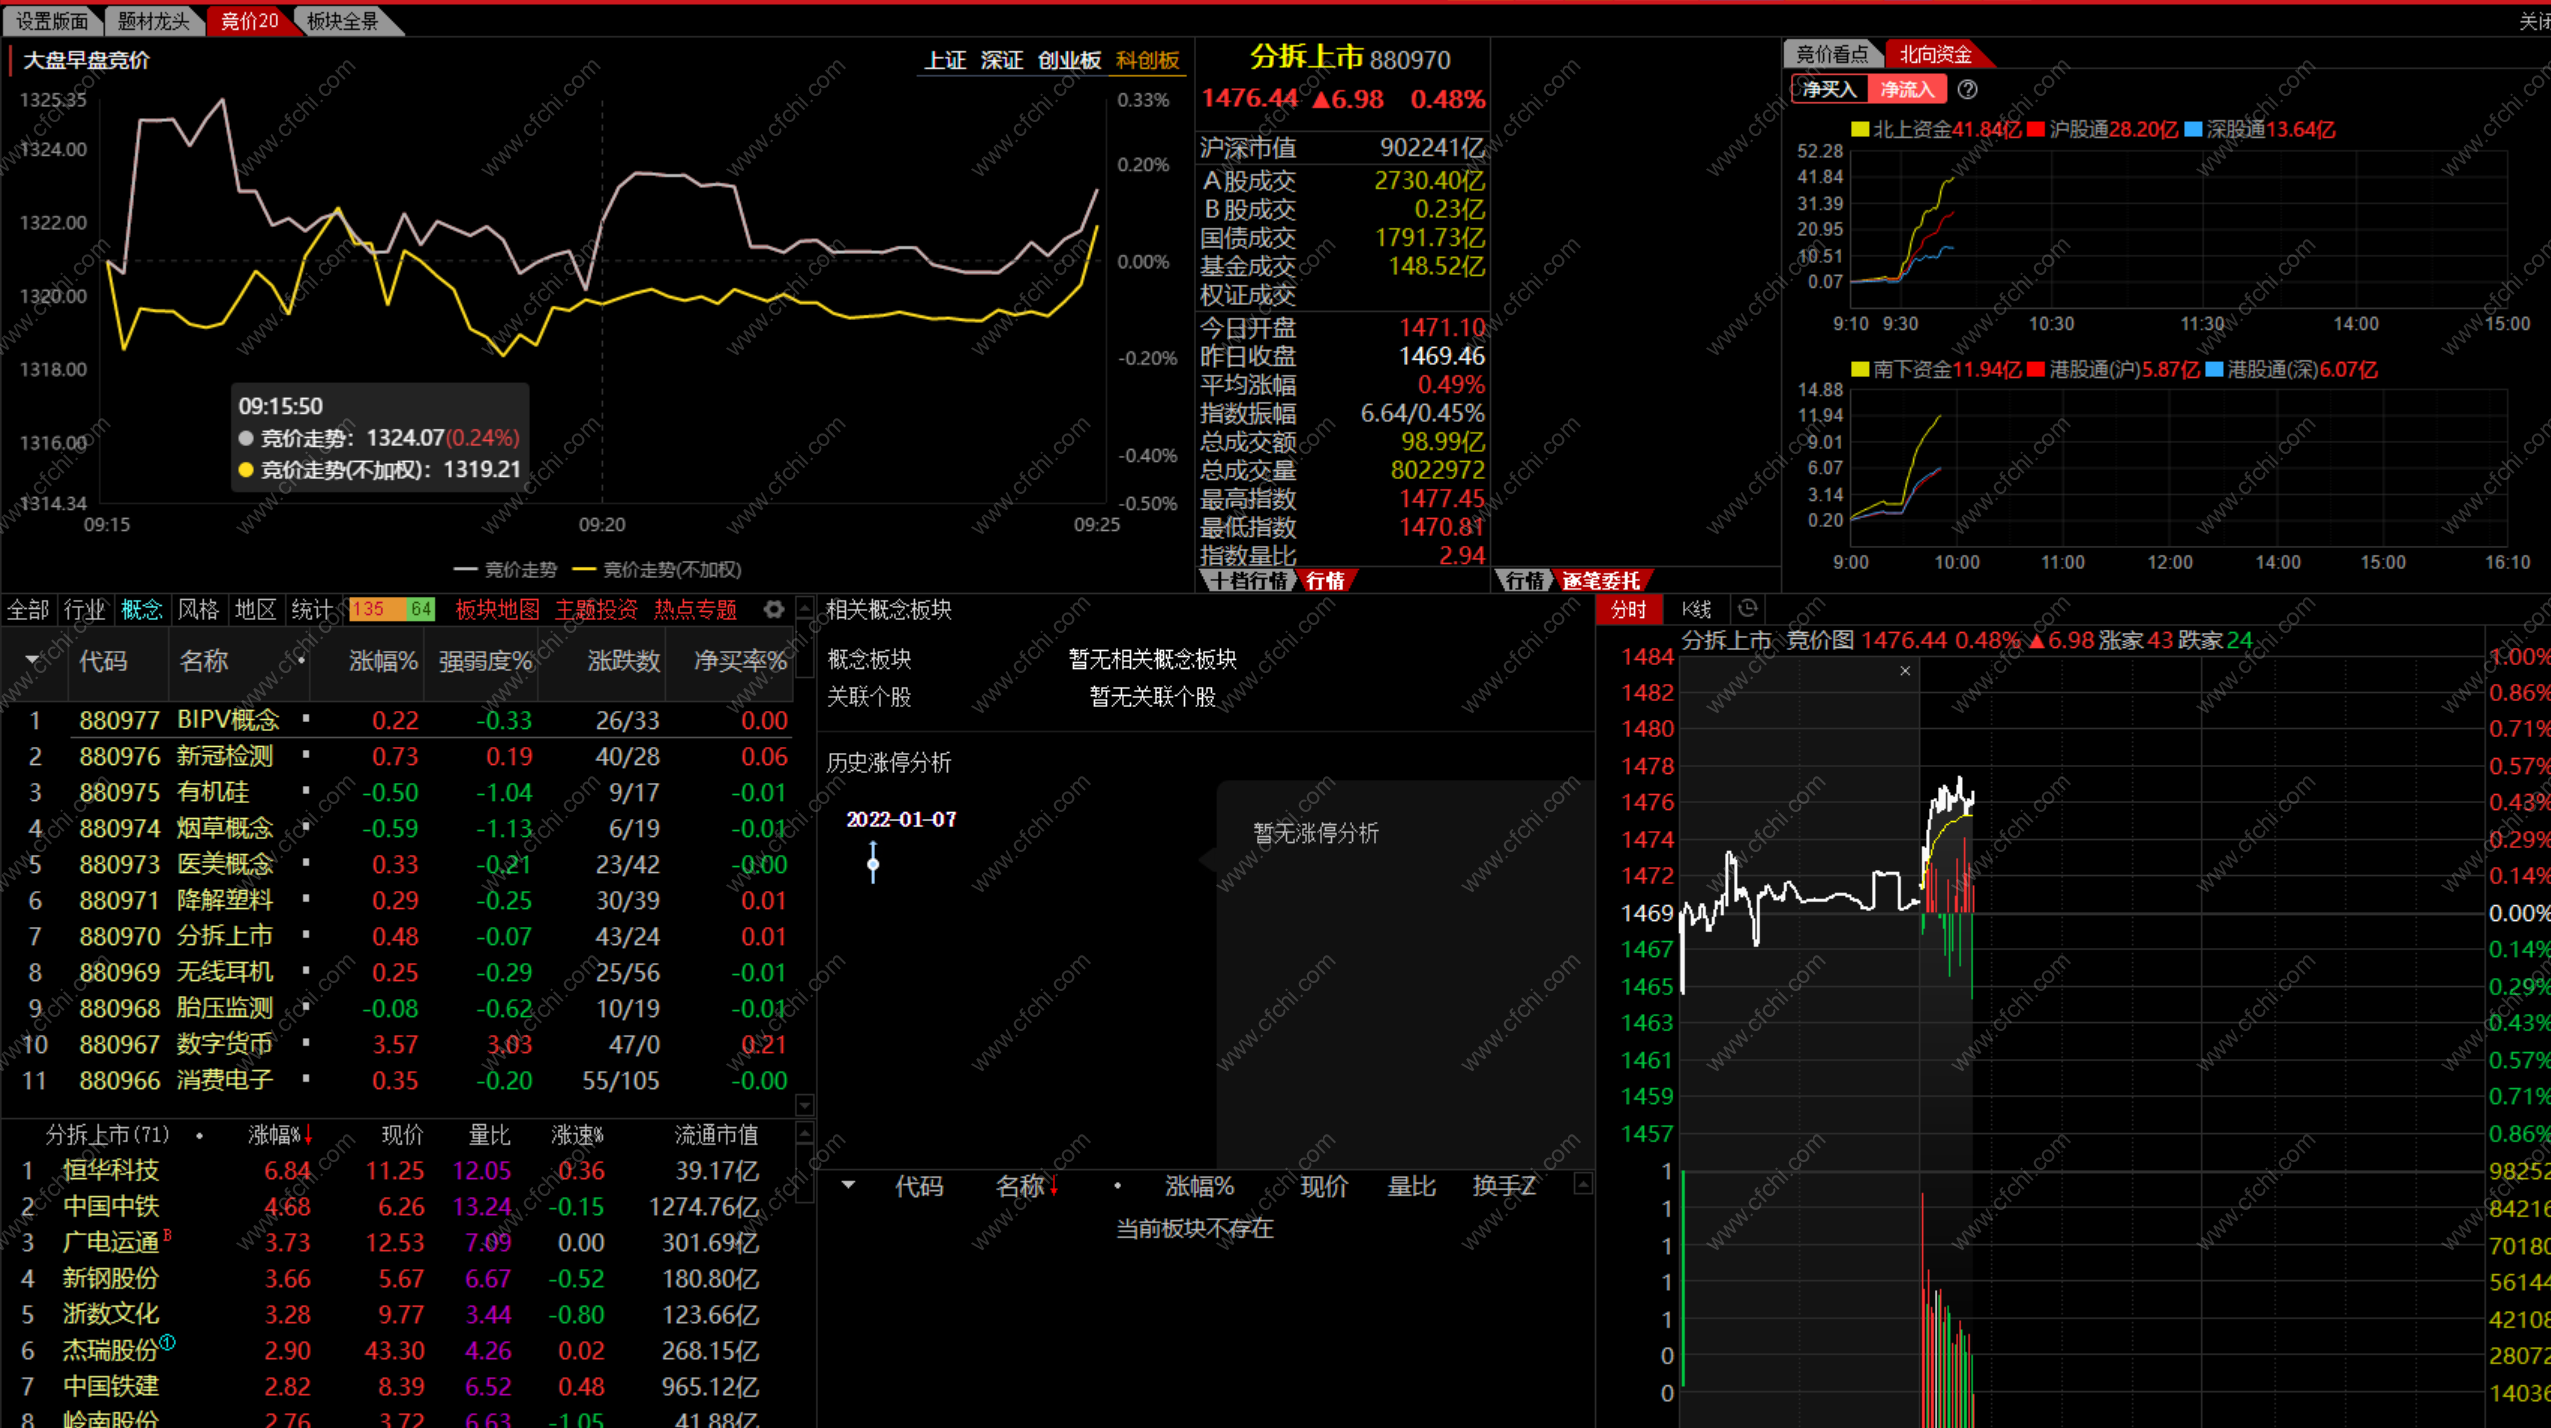
Task: Select the 净流入 toggle option
Action: [1907, 90]
